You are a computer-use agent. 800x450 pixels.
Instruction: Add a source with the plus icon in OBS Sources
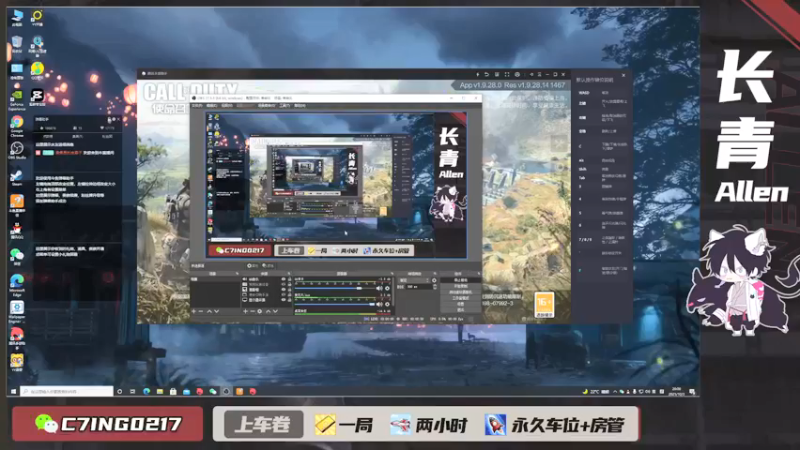245,311
